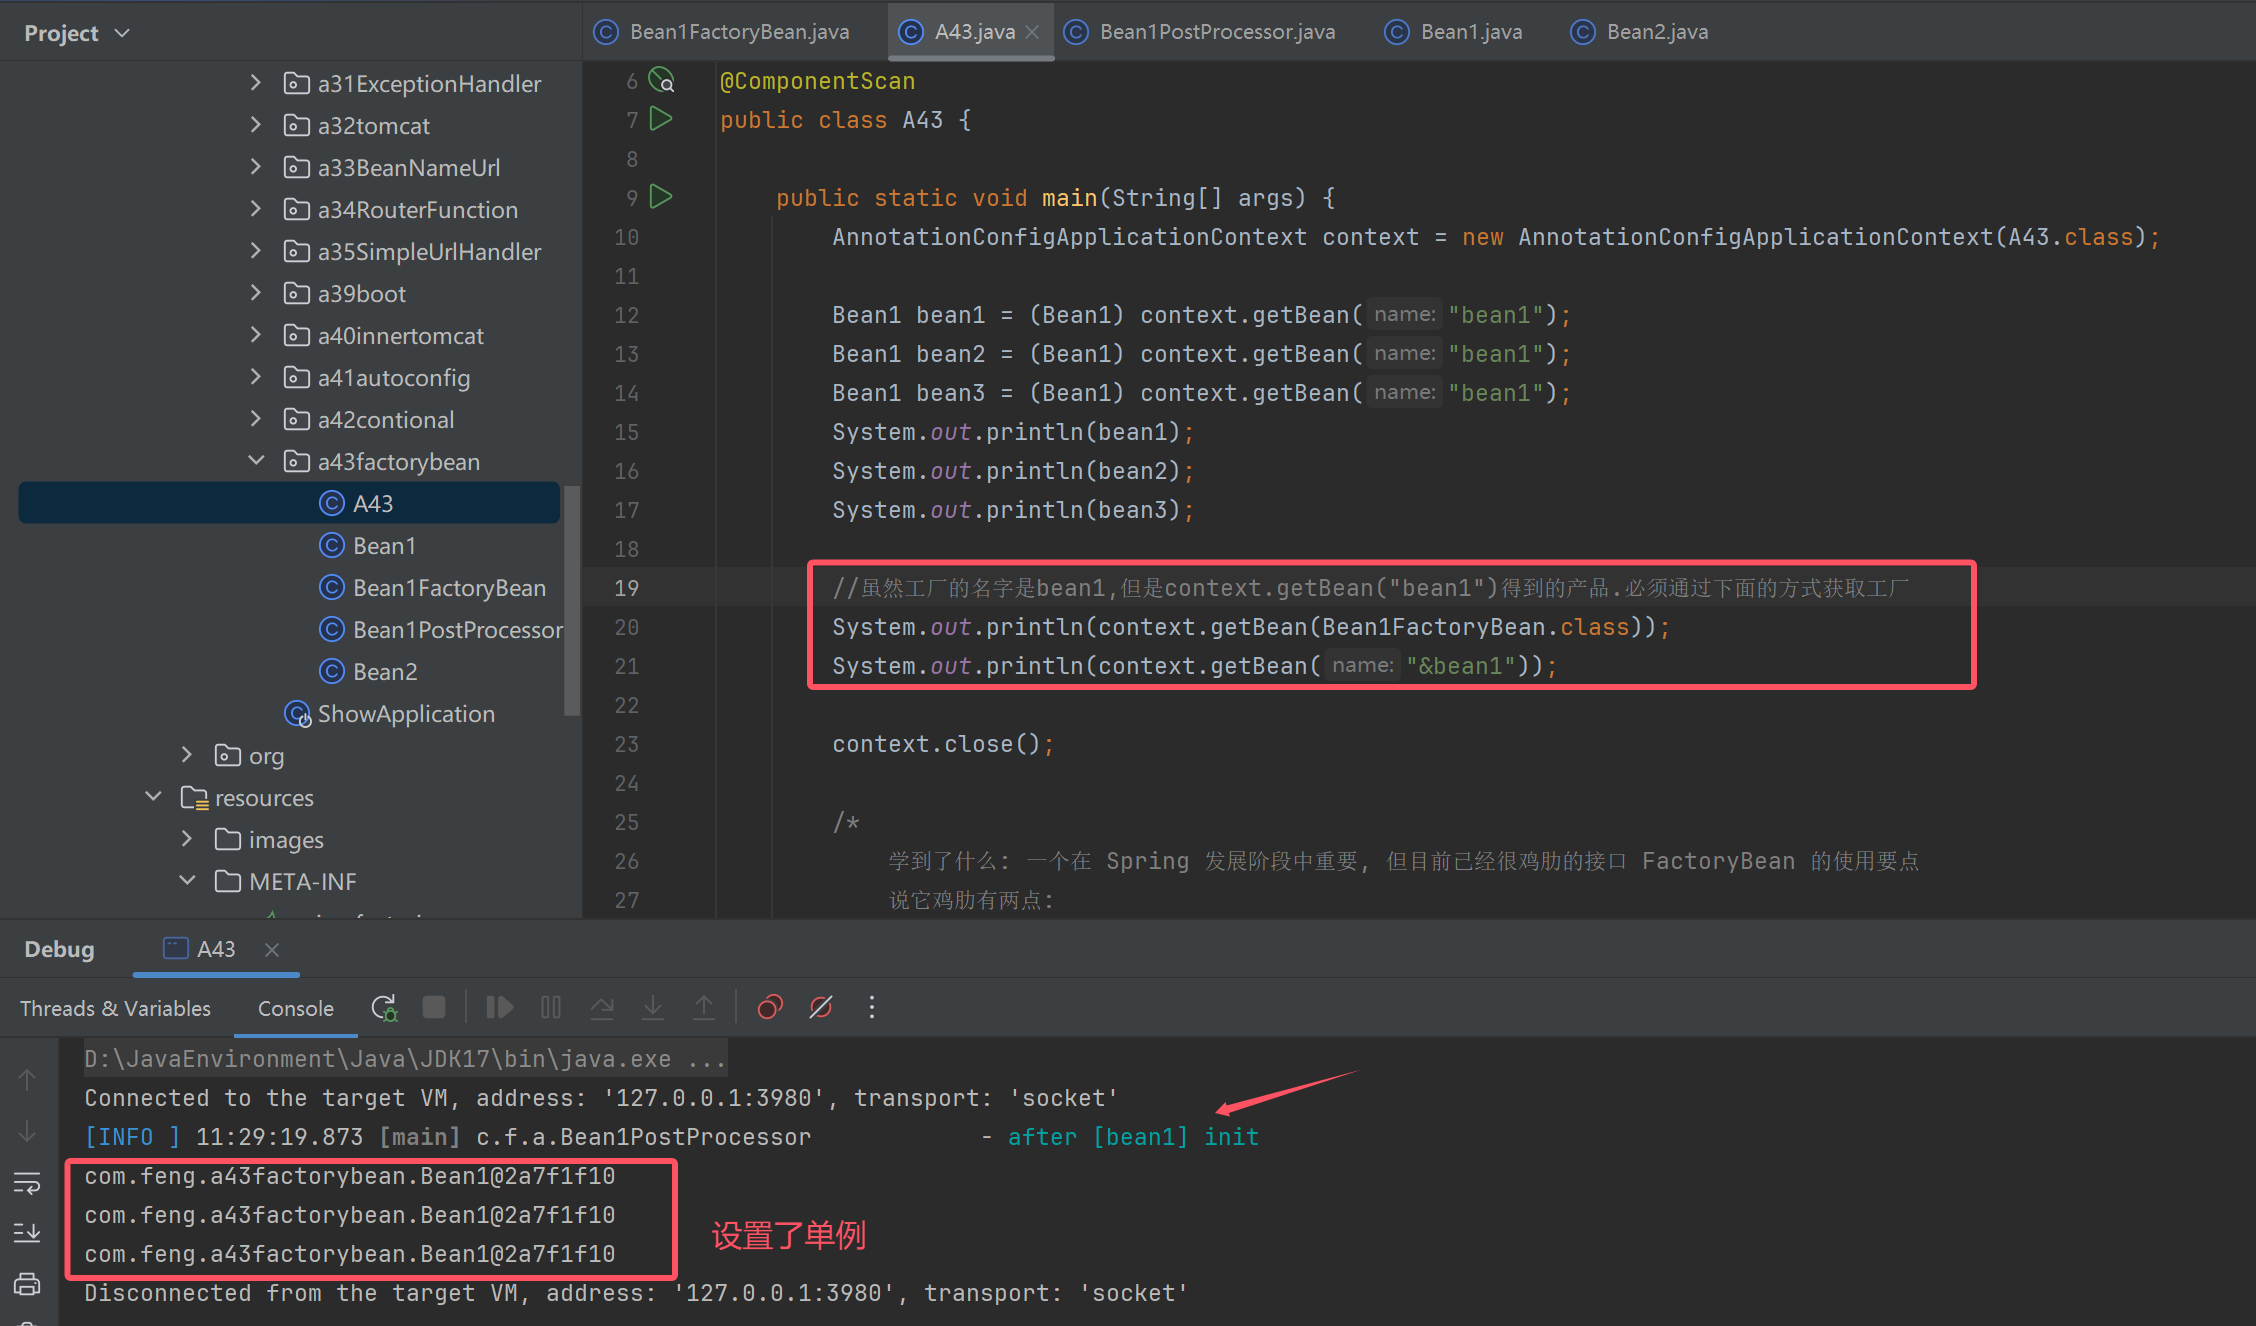Switch to Bean2.java tab
Viewport: 2256px width, 1326px height.
point(1639,32)
